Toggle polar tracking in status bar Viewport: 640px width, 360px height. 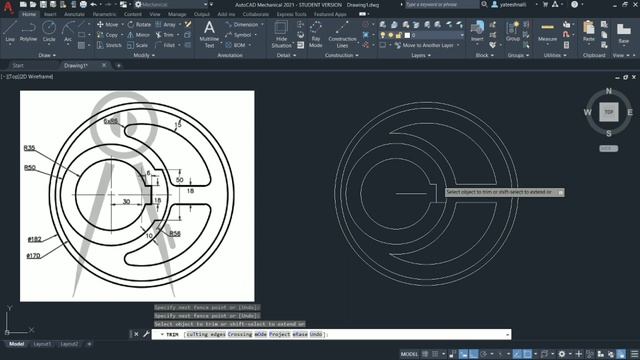click(484, 354)
